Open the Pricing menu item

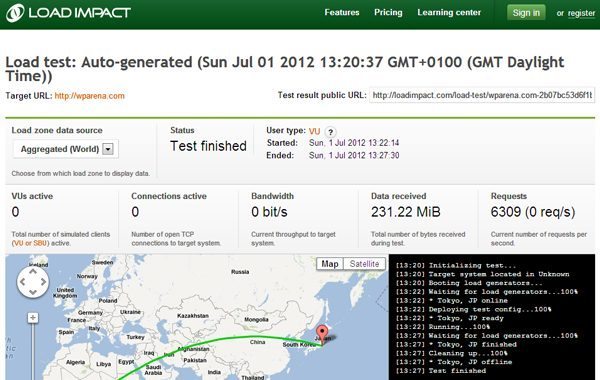click(388, 13)
